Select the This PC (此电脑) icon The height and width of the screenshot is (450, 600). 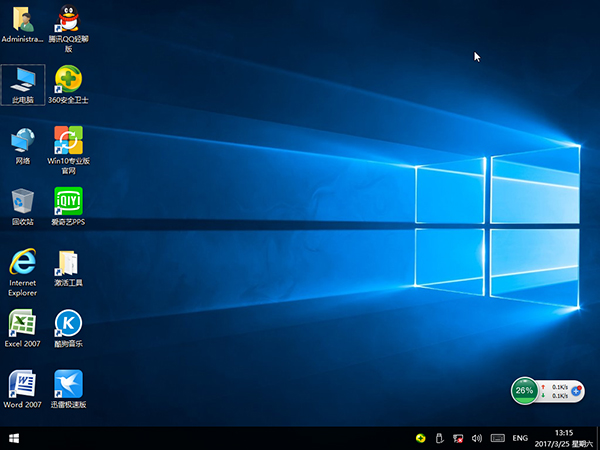tap(22, 79)
